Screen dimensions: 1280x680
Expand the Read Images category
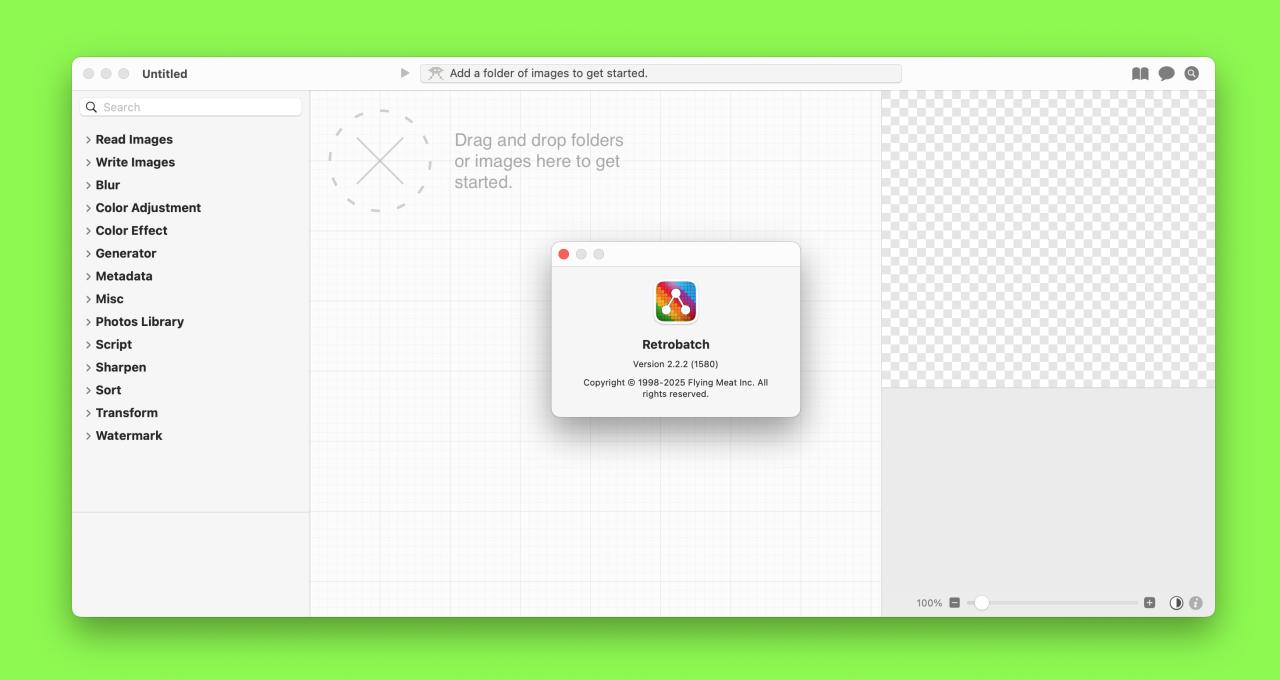coord(88,139)
